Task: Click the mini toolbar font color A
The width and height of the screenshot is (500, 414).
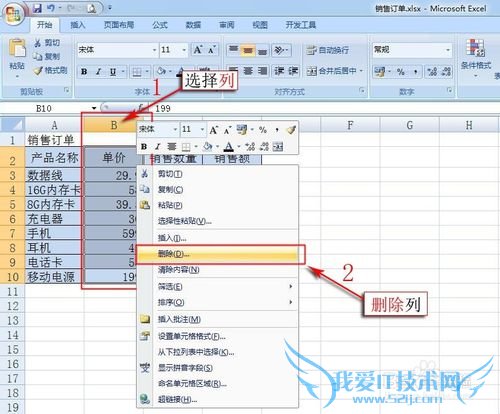Action: pyautogui.click(x=229, y=146)
